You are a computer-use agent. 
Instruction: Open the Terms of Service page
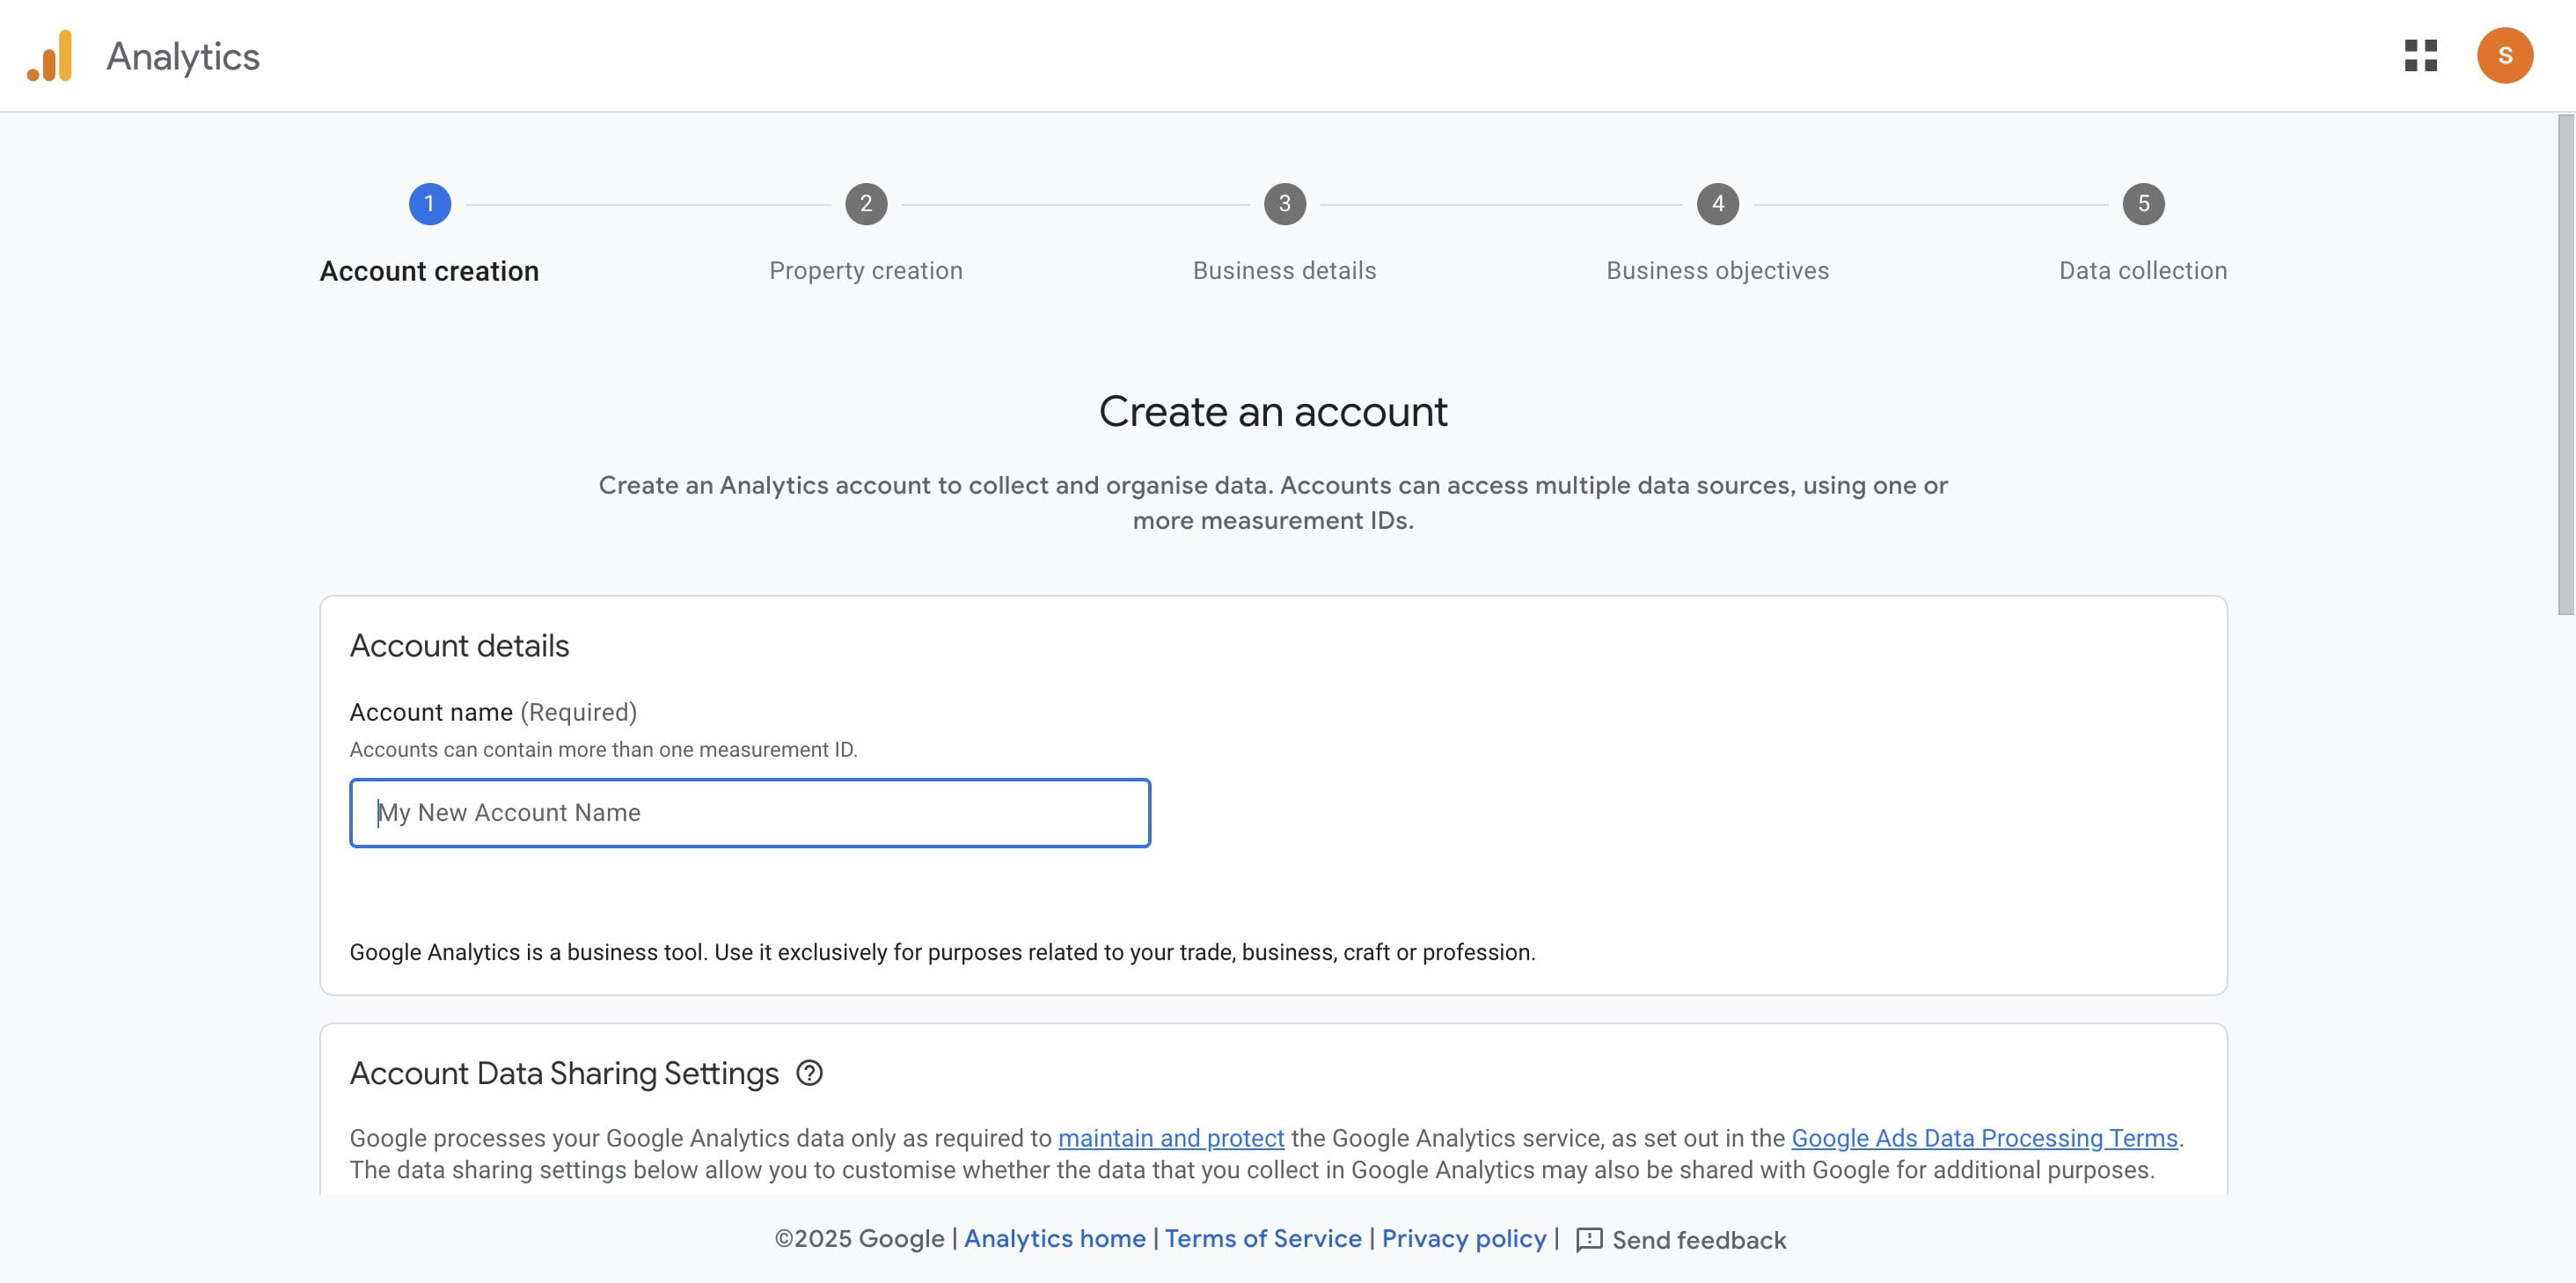[1265, 1239]
